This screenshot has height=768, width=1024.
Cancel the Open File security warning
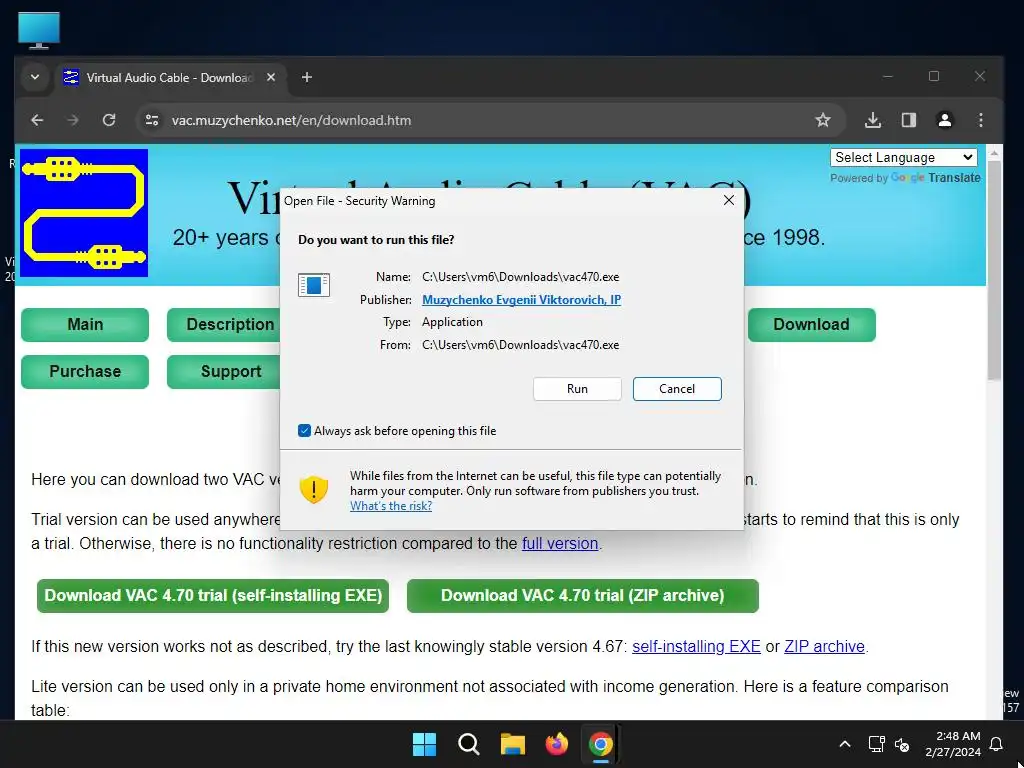(677, 389)
